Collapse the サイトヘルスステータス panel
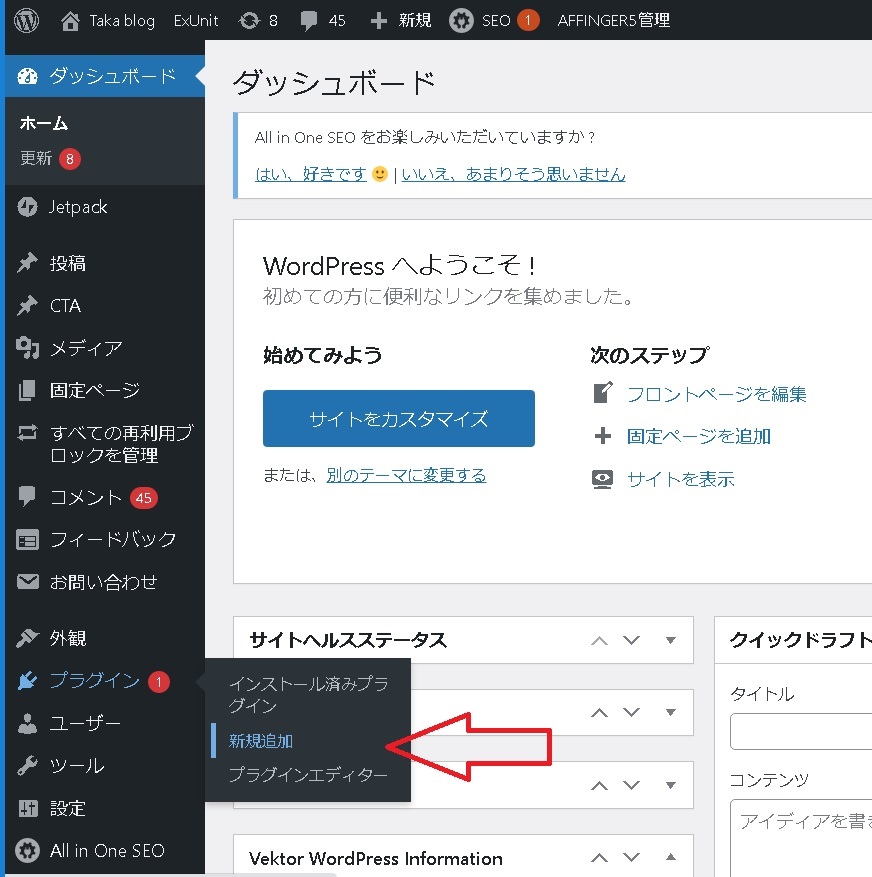Viewport: 872px width, 877px height. pyautogui.click(x=671, y=640)
